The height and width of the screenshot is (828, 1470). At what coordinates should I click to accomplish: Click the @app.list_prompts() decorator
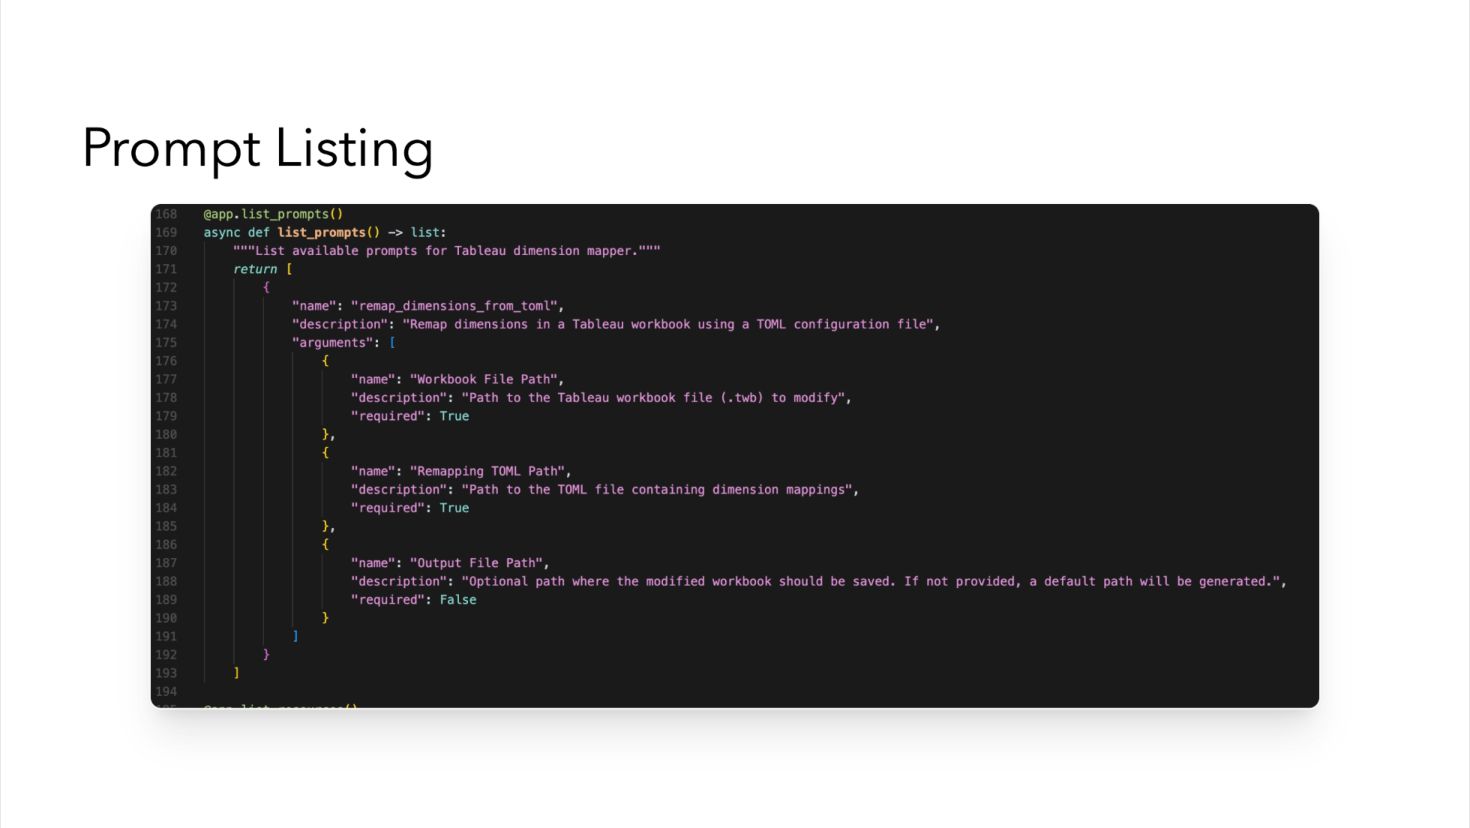273,214
